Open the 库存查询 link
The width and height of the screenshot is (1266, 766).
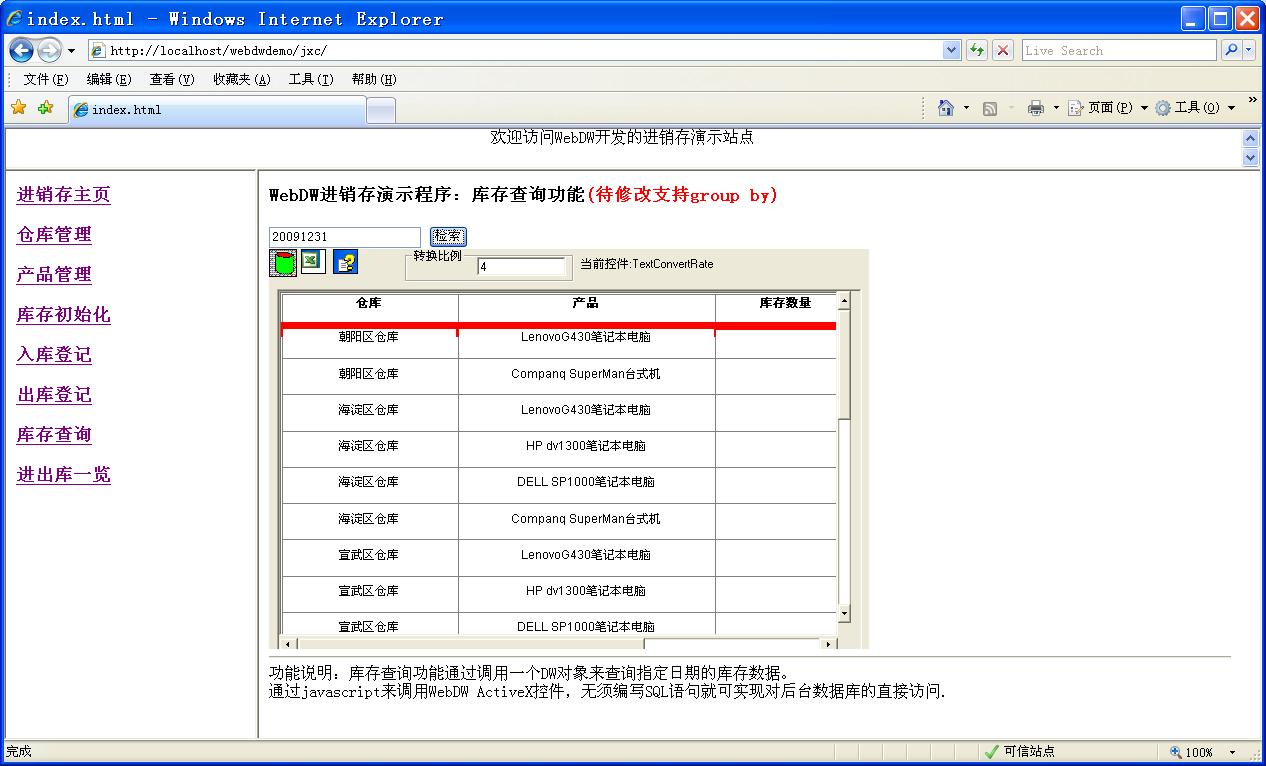pyautogui.click(x=54, y=435)
